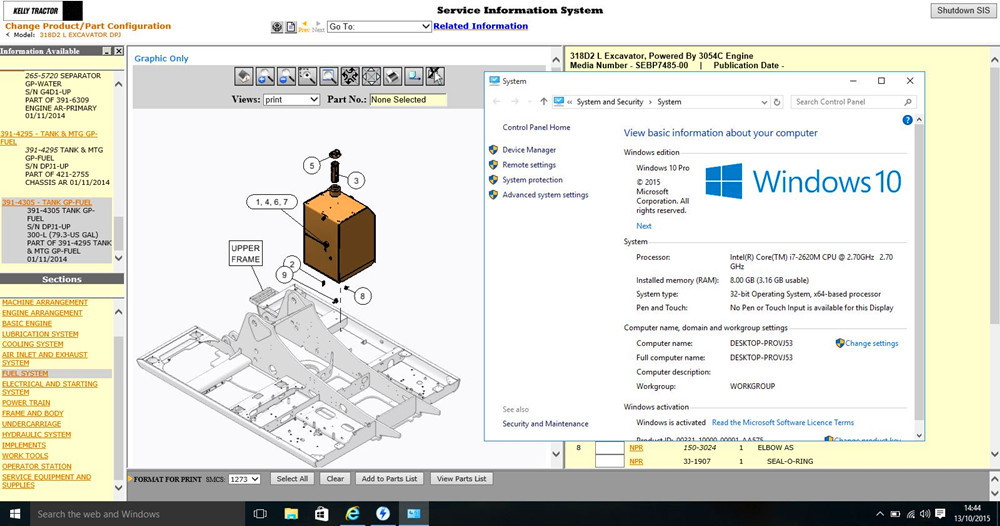Open Security and Maintenance link
Image resolution: width=1000 pixels, height=526 pixels.
click(545, 423)
